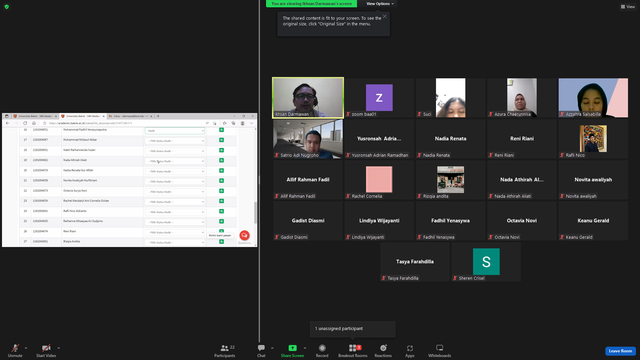The width and height of the screenshot is (640, 360).
Task: Open the browser three-dot settings menu
Action: point(251,123)
